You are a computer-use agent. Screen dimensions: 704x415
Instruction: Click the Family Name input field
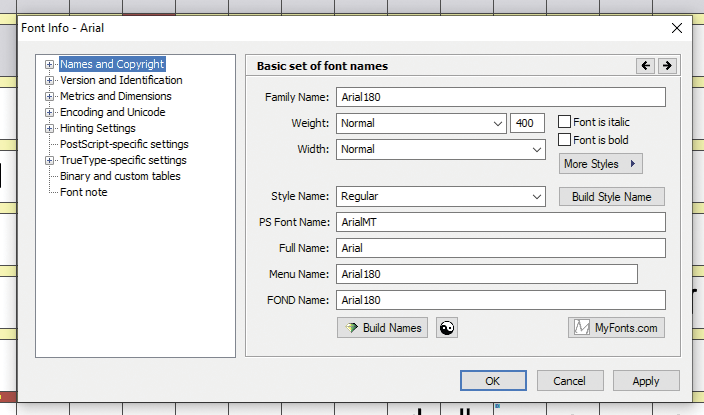point(501,97)
